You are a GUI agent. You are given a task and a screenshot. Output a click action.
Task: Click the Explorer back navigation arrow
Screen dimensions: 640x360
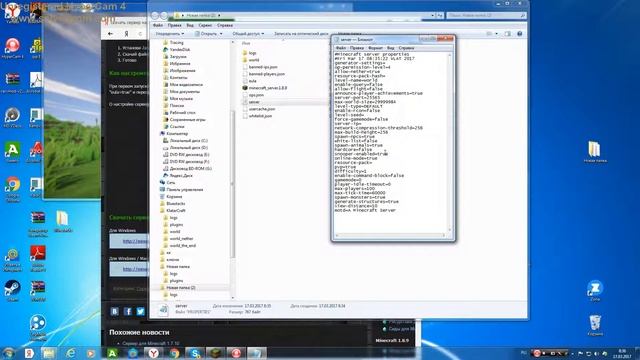[x=155, y=16]
